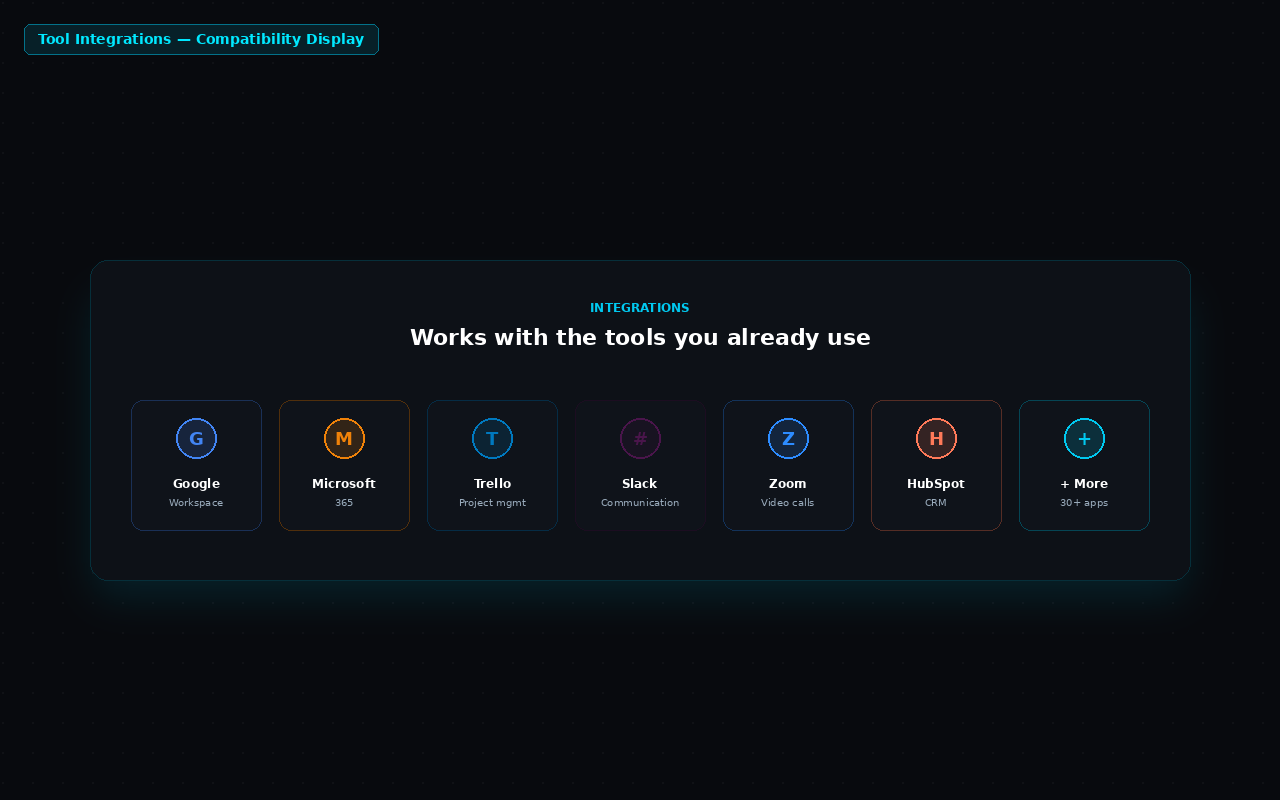Click the 'Tool Integrations — Compatibility Display' badge

[x=201, y=39]
